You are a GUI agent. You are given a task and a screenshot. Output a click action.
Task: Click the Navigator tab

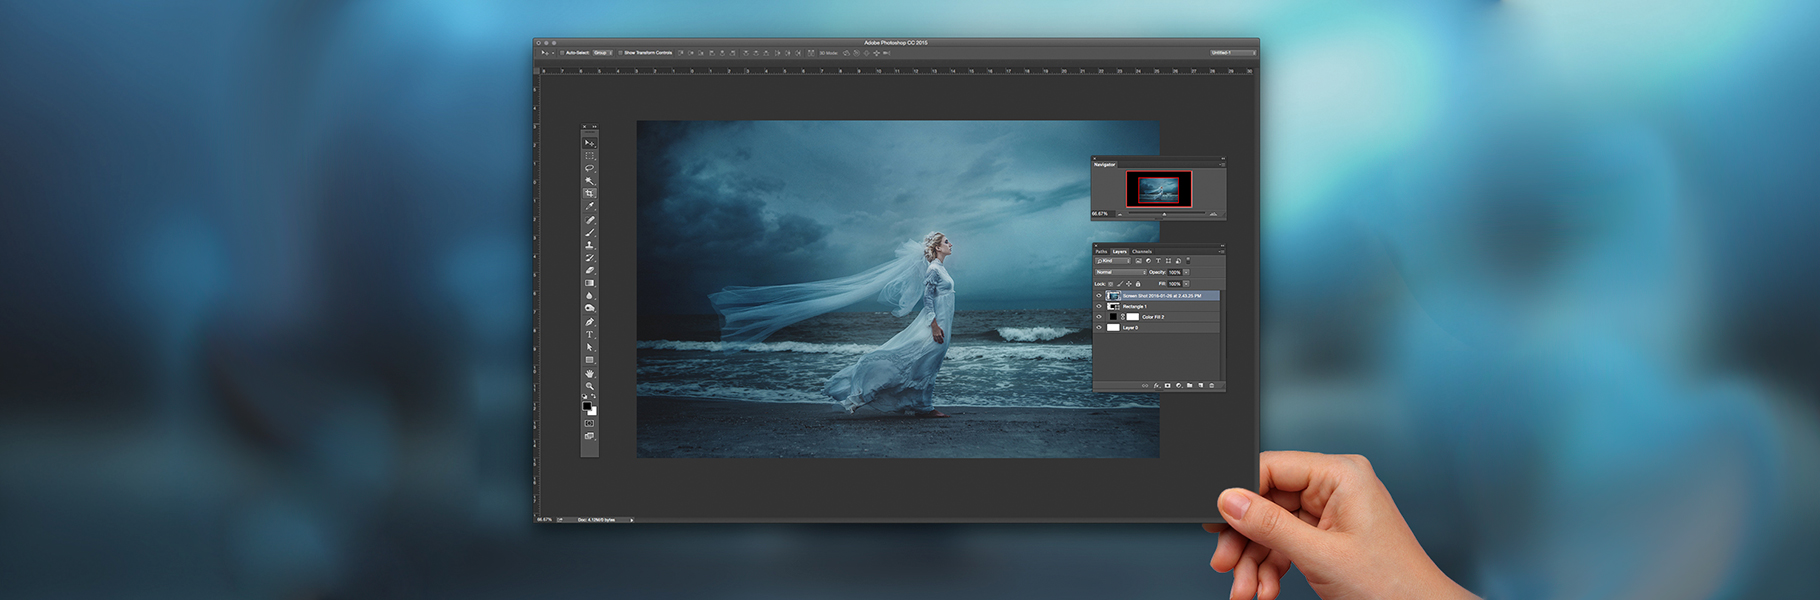point(1104,164)
